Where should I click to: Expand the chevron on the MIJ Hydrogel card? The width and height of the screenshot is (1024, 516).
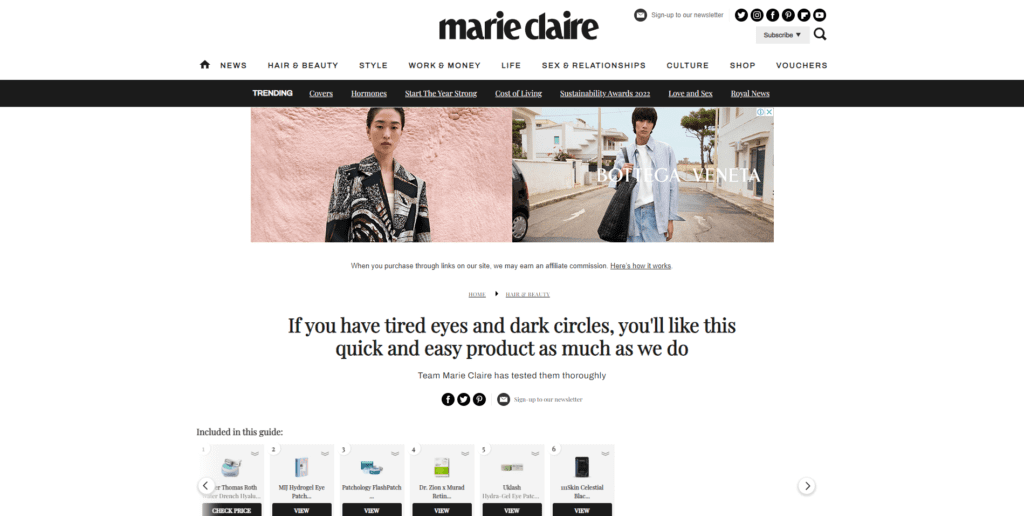point(325,453)
